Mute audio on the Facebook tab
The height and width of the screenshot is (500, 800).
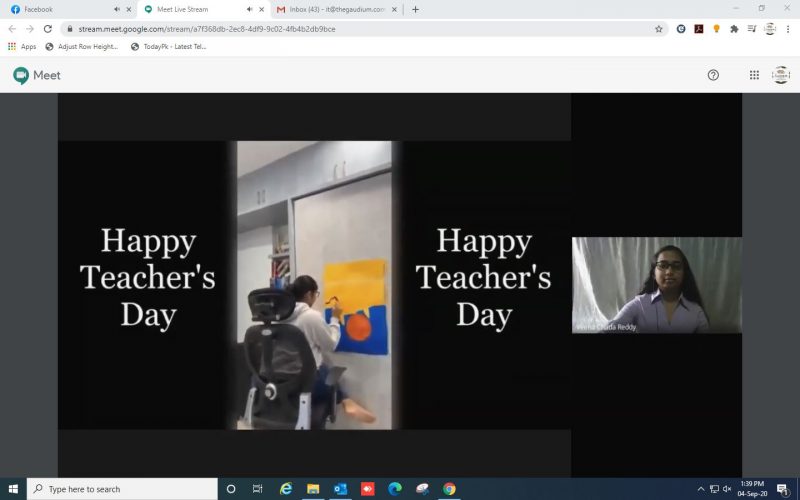pyautogui.click(x=116, y=9)
